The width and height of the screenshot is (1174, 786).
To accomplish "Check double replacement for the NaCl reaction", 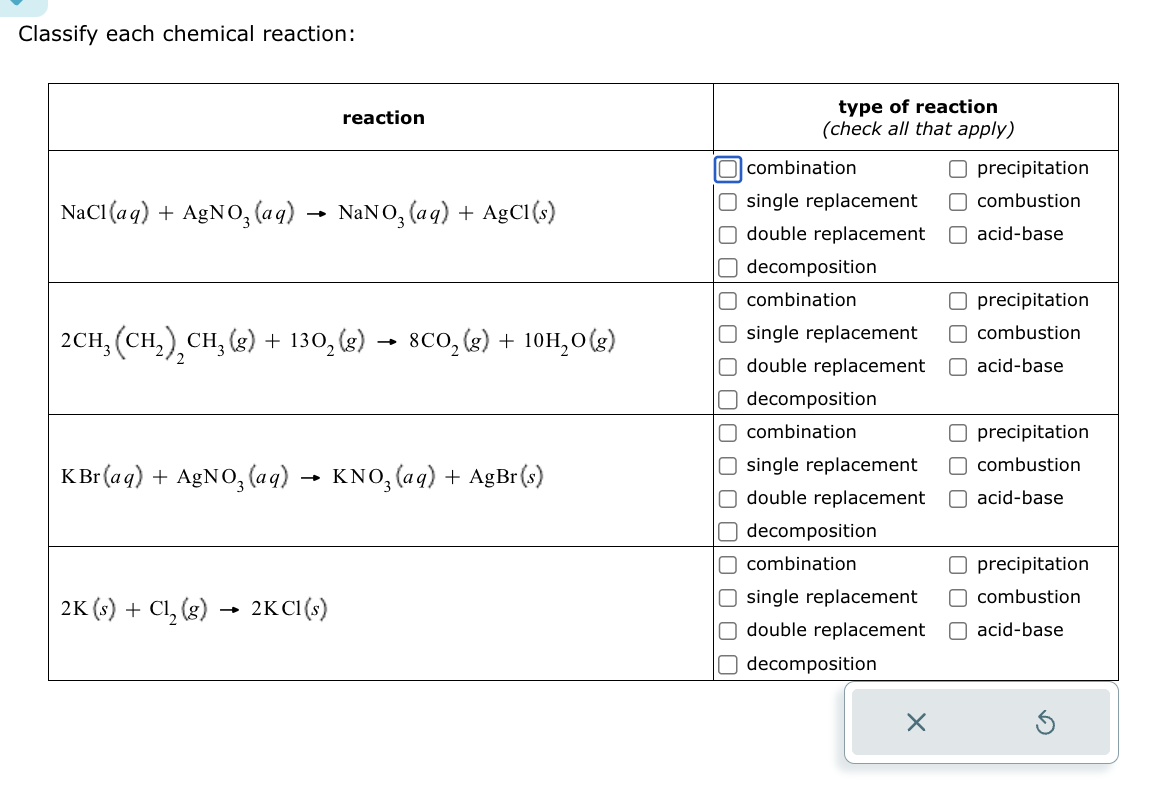I will click(x=727, y=235).
